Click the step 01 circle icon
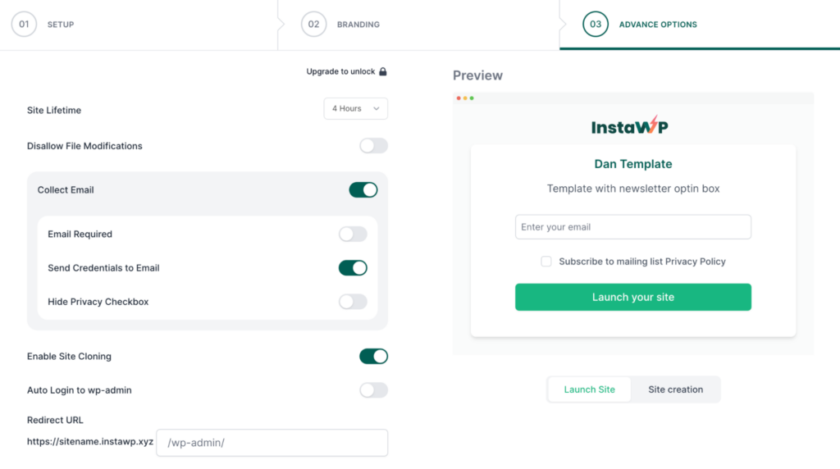This screenshot has height=469, width=840. [24, 24]
